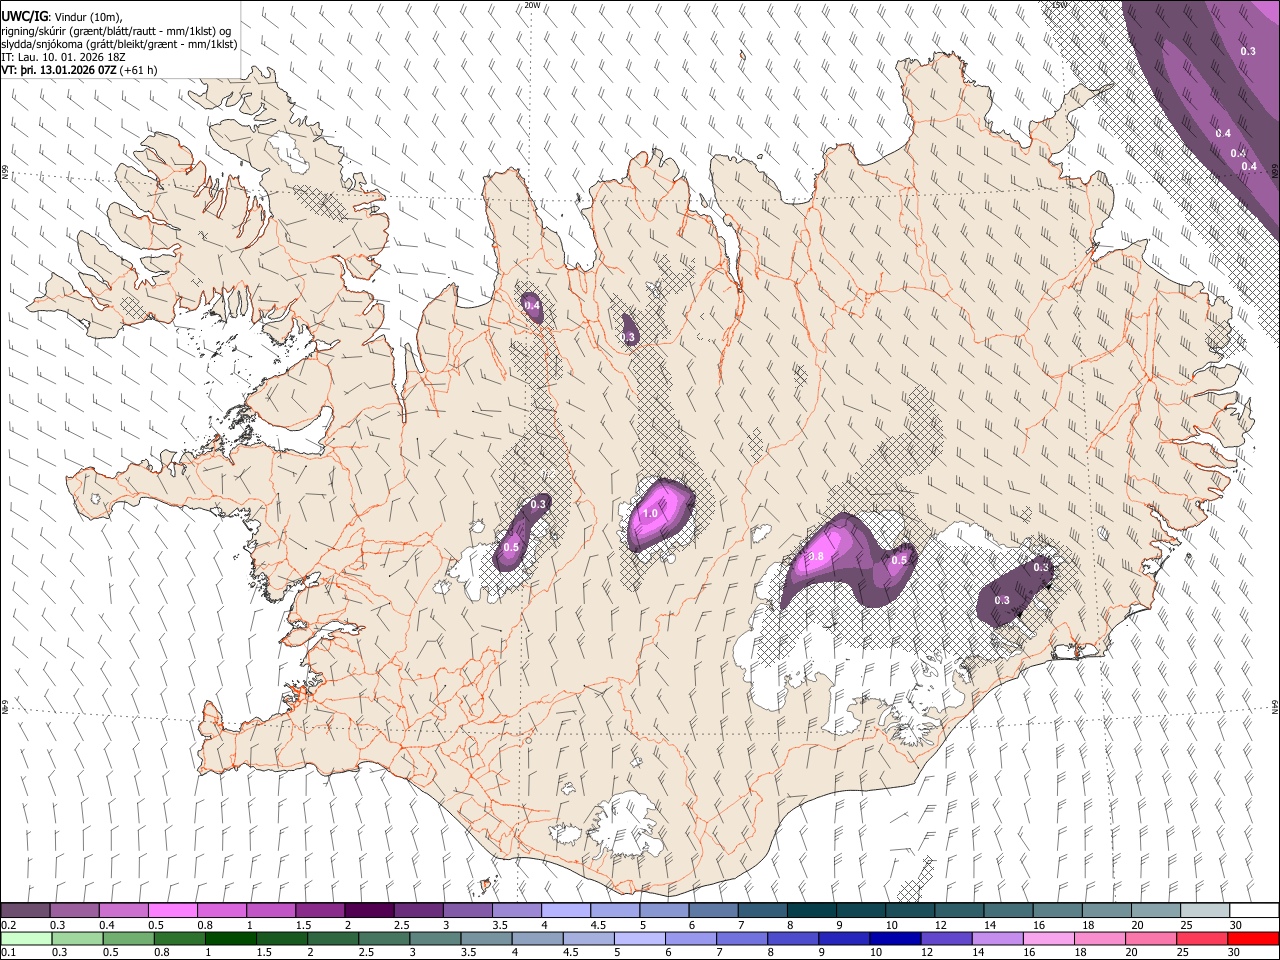Click the 'slydda/snjókoma' description line
Viewport: 1280px width, 960px height.
point(119,45)
